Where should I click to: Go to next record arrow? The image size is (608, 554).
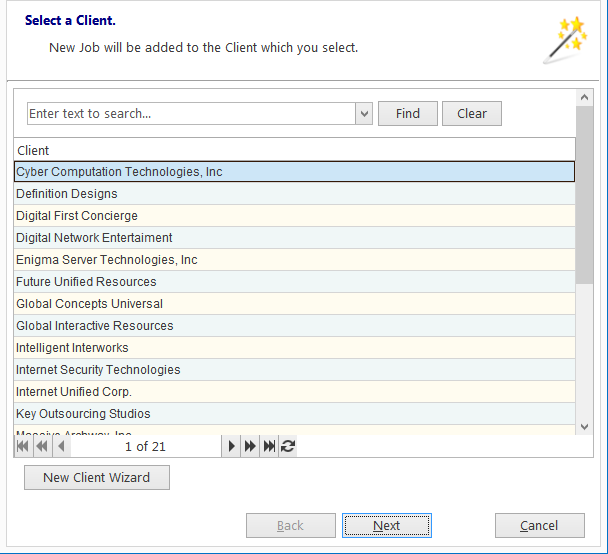231,446
